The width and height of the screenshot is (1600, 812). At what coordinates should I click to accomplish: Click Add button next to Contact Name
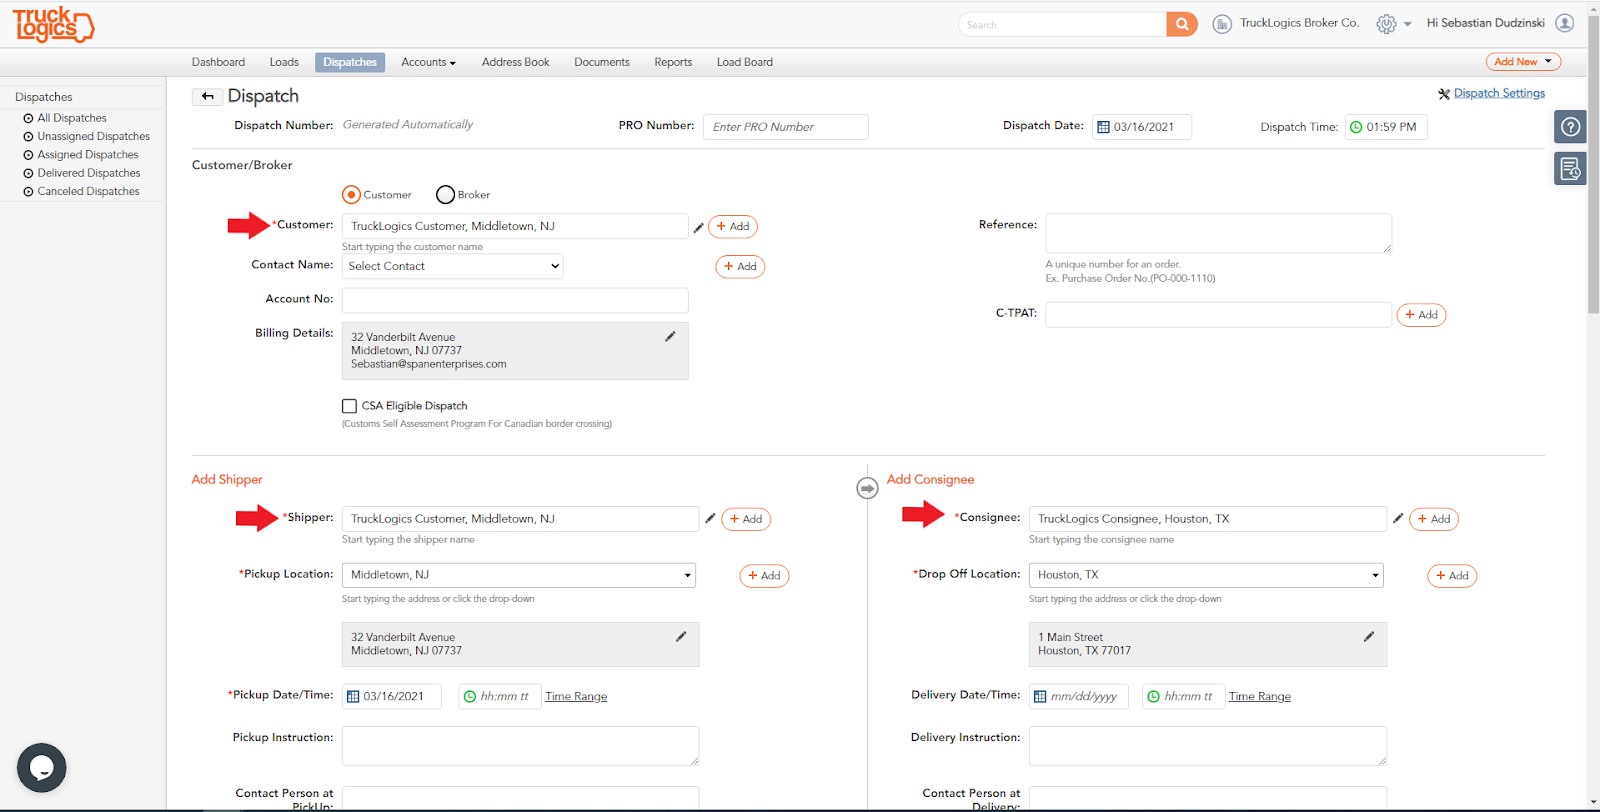(x=740, y=267)
